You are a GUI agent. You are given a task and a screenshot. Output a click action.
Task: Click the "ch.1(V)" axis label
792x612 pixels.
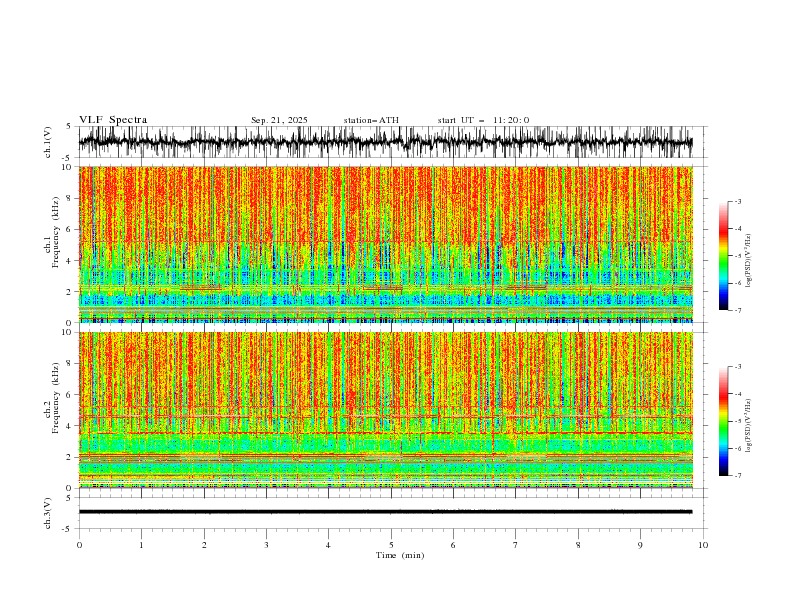pos(48,142)
